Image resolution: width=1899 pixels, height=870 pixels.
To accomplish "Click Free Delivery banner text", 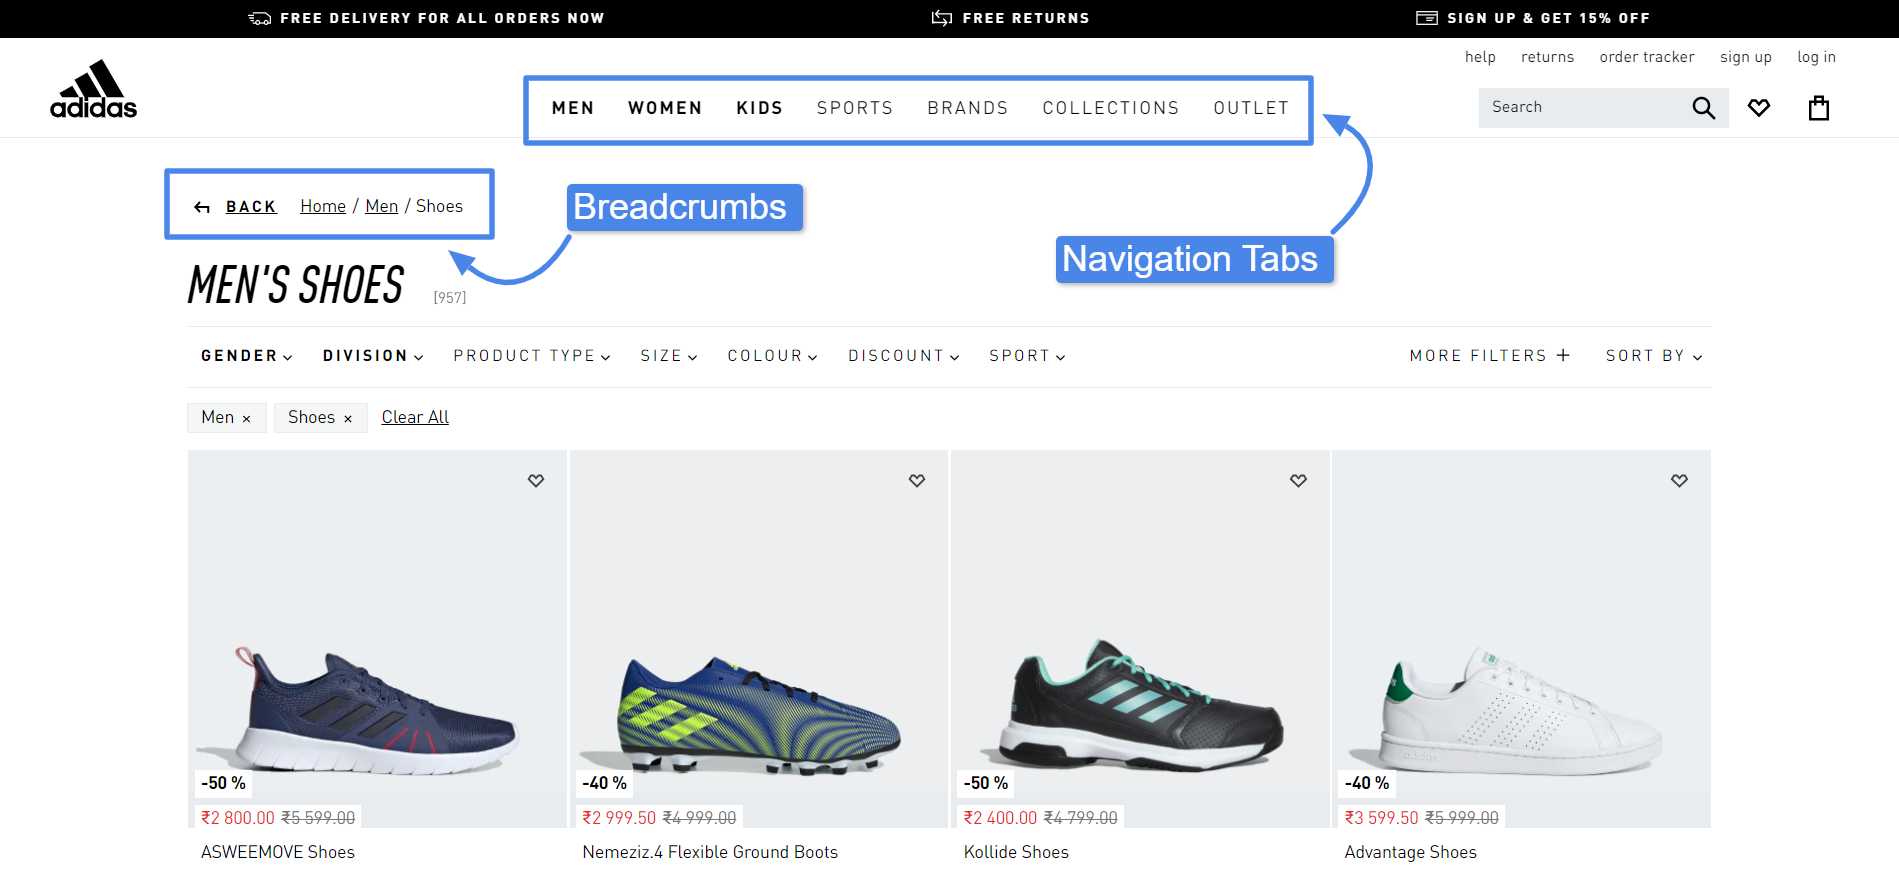I will tap(442, 18).
